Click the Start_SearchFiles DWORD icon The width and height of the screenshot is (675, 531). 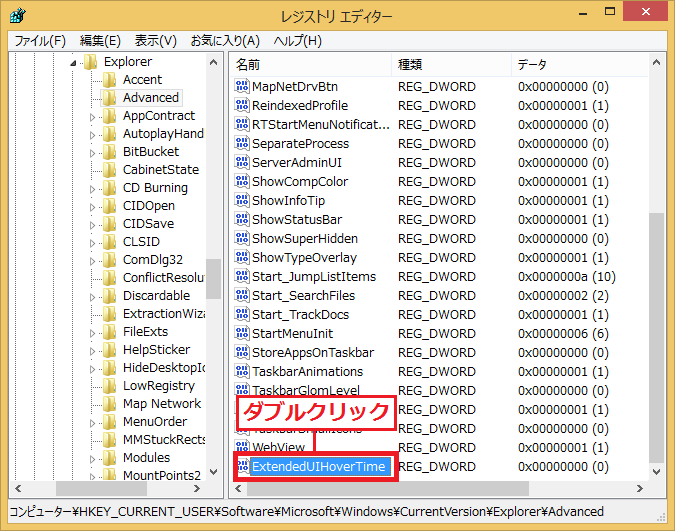pyautogui.click(x=242, y=295)
